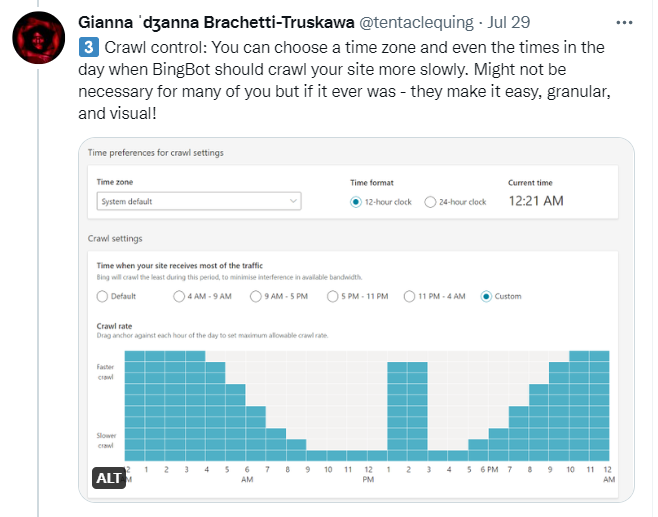
Task: Select the 12-hour clock radio button
Action: point(355,202)
